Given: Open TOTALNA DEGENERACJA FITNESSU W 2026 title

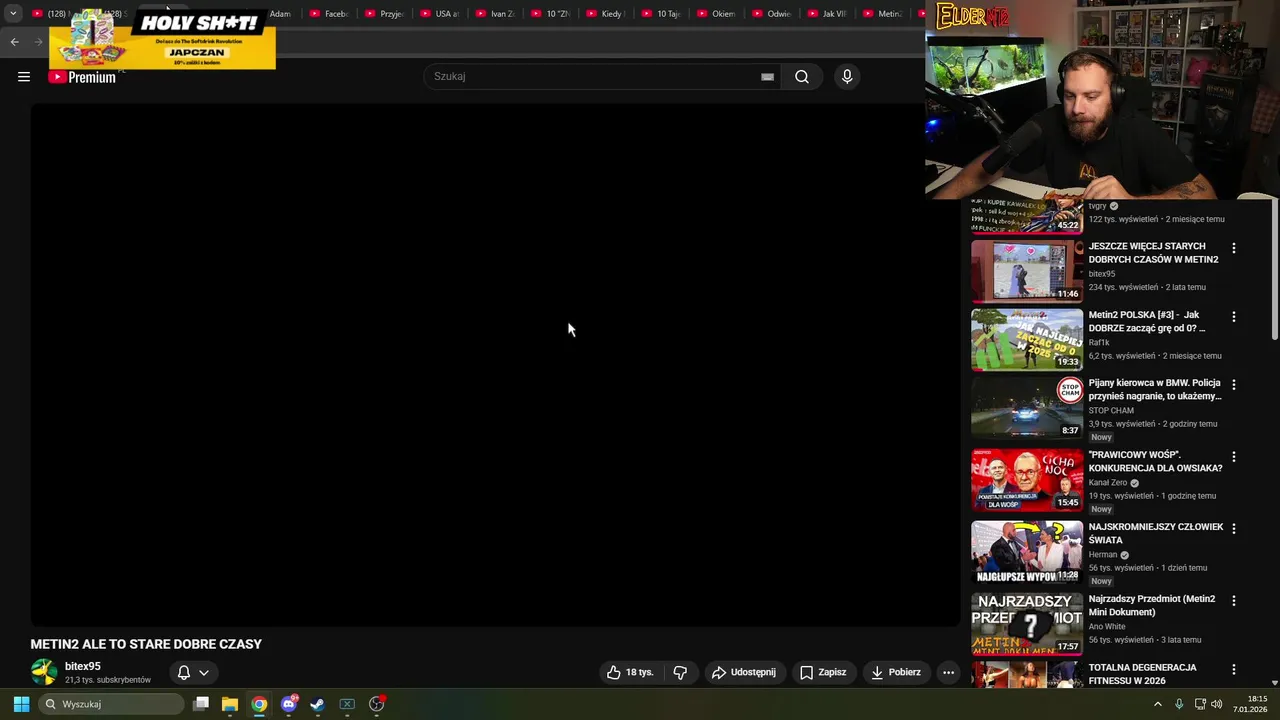Looking at the screenshot, I should [x=1143, y=674].
